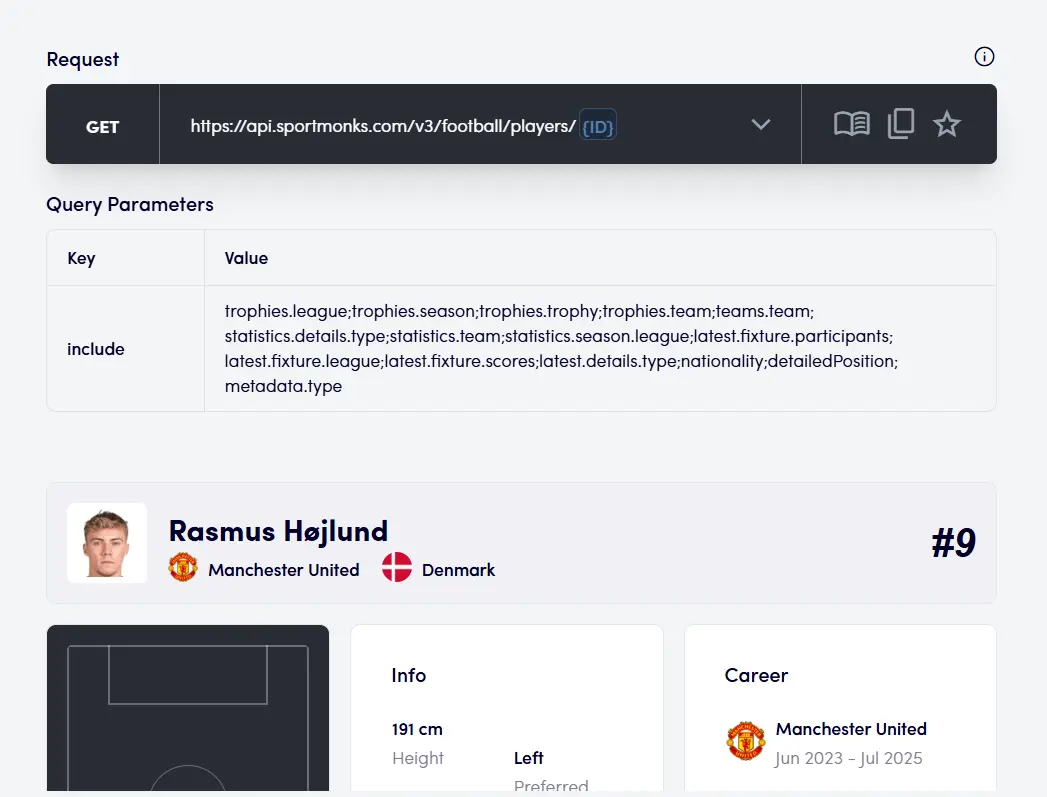Viewport: 1047px width, 797px height.
Task: Click the Info card heading
Action: (x=409, y=676)
